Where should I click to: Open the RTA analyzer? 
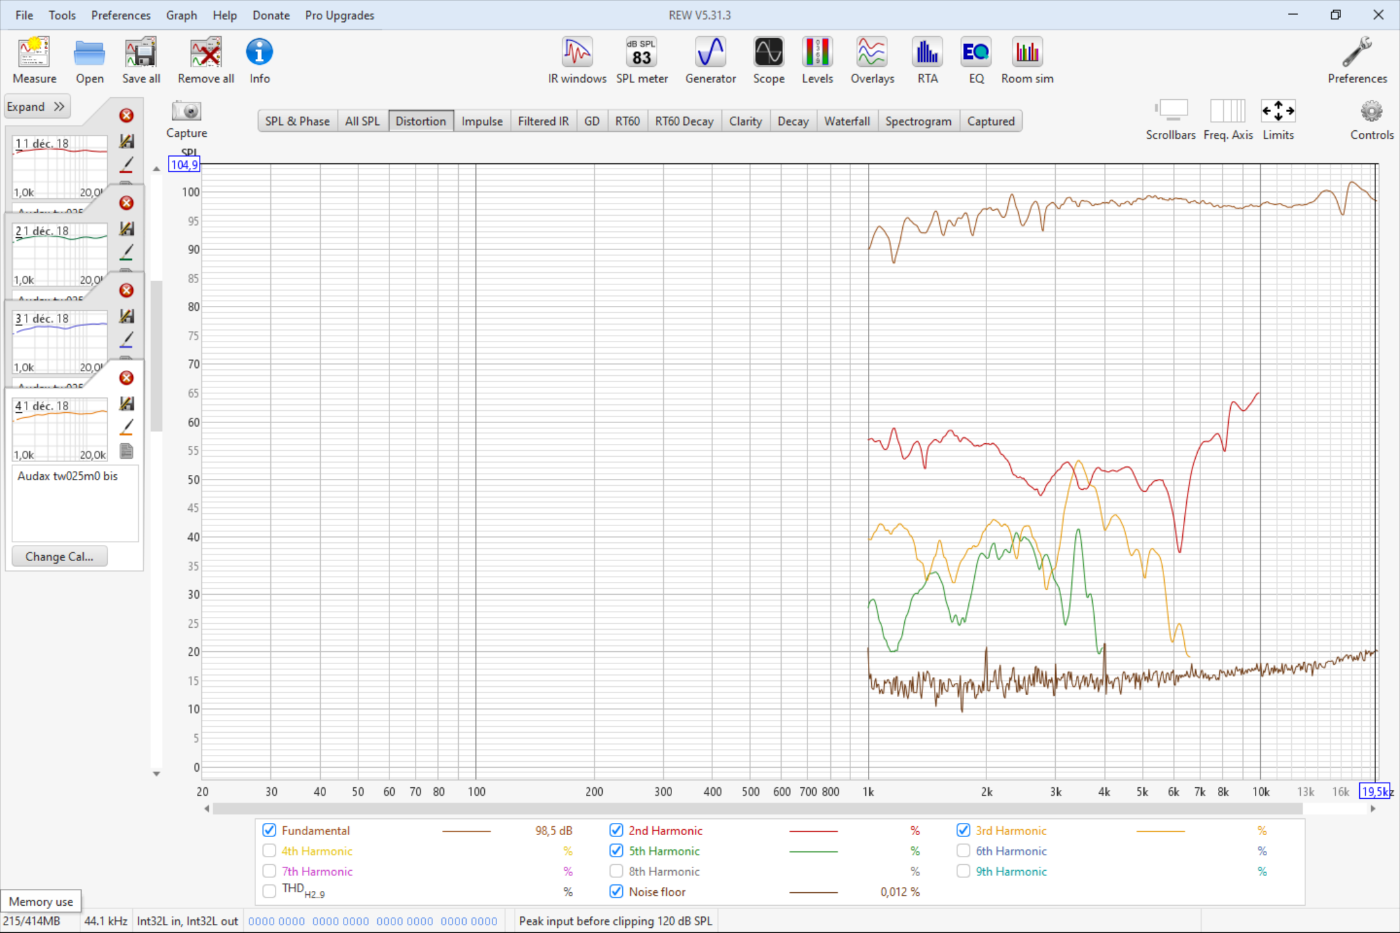point(927,60)
